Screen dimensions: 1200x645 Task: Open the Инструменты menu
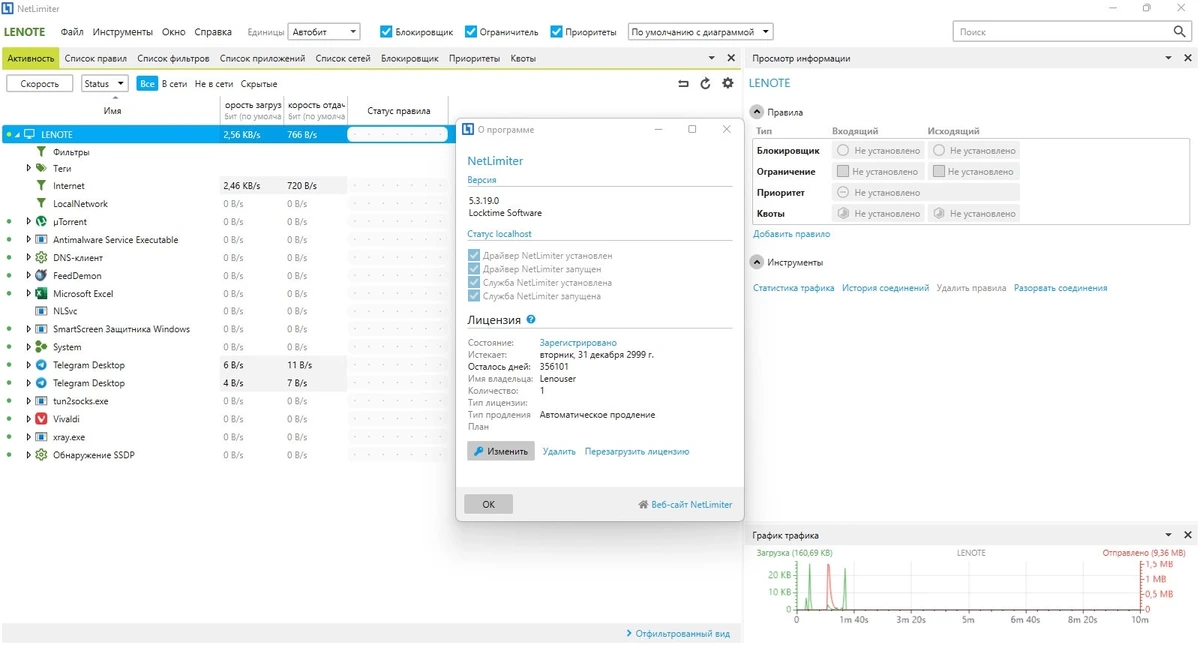point(123,32)
